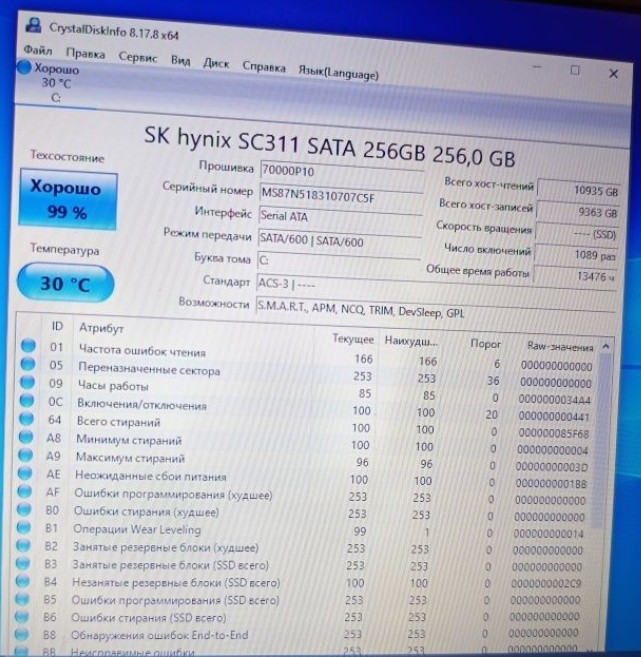Select row Часы работы
The image size is (641, 657).
[308, 392]
